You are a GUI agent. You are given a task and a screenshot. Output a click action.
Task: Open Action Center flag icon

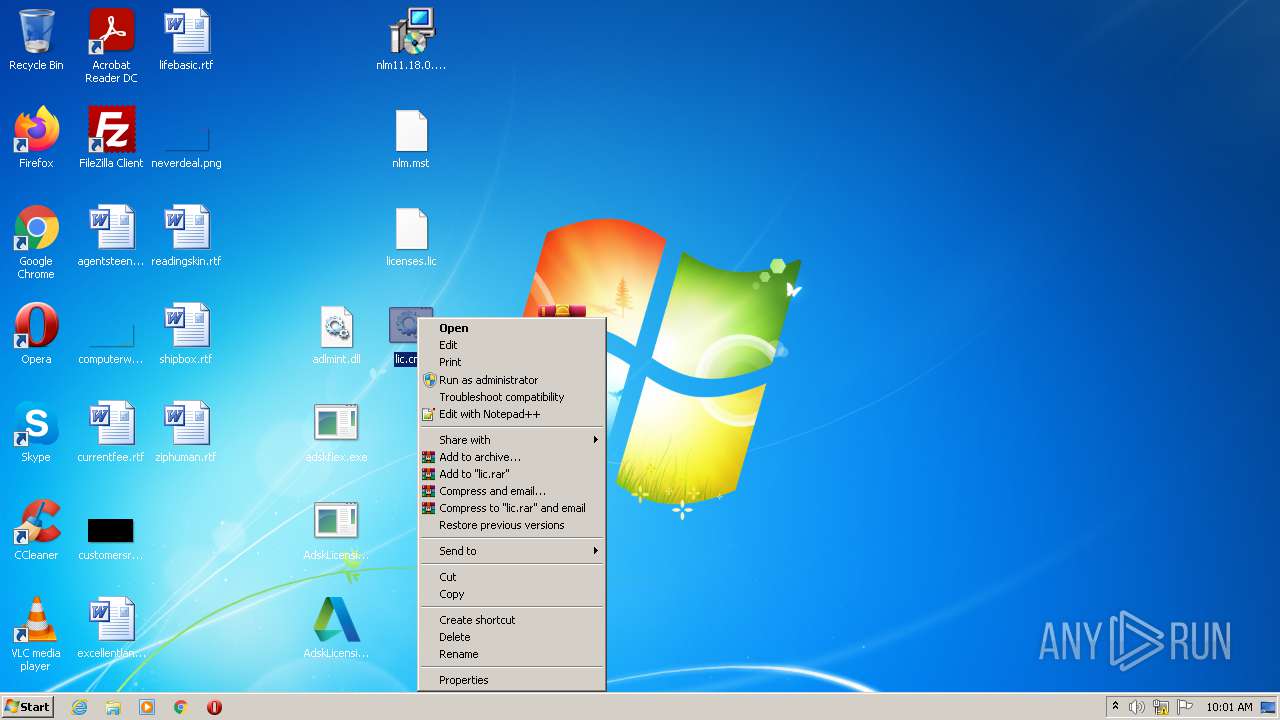(x=1185, y=707)
